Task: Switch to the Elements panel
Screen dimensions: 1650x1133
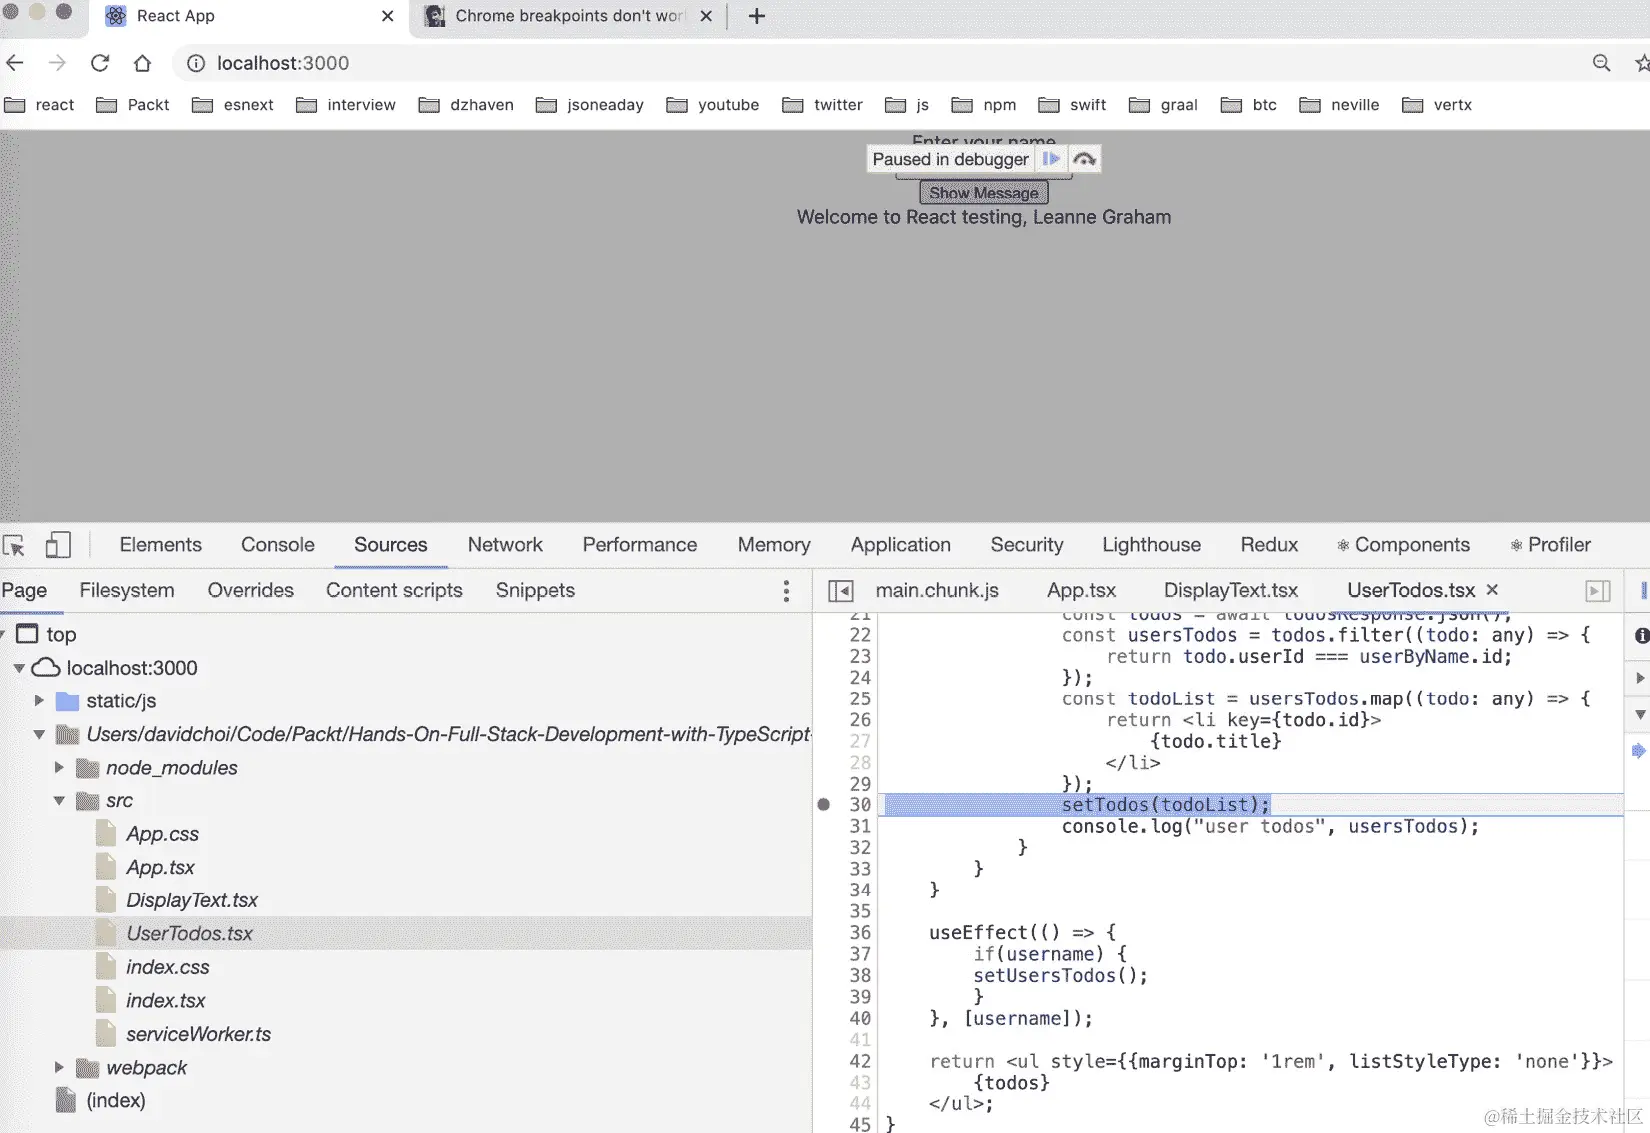Action: [160, 545]
